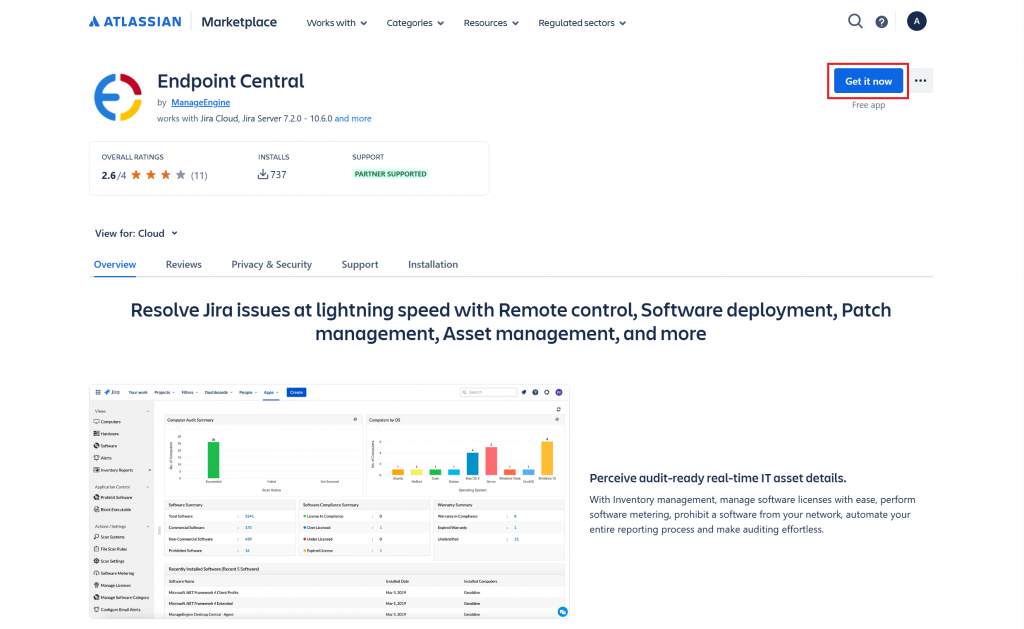The height and width of the screenshot is (629, 1024).
Task: Expand the Resources menu
Action: (491, 23)
